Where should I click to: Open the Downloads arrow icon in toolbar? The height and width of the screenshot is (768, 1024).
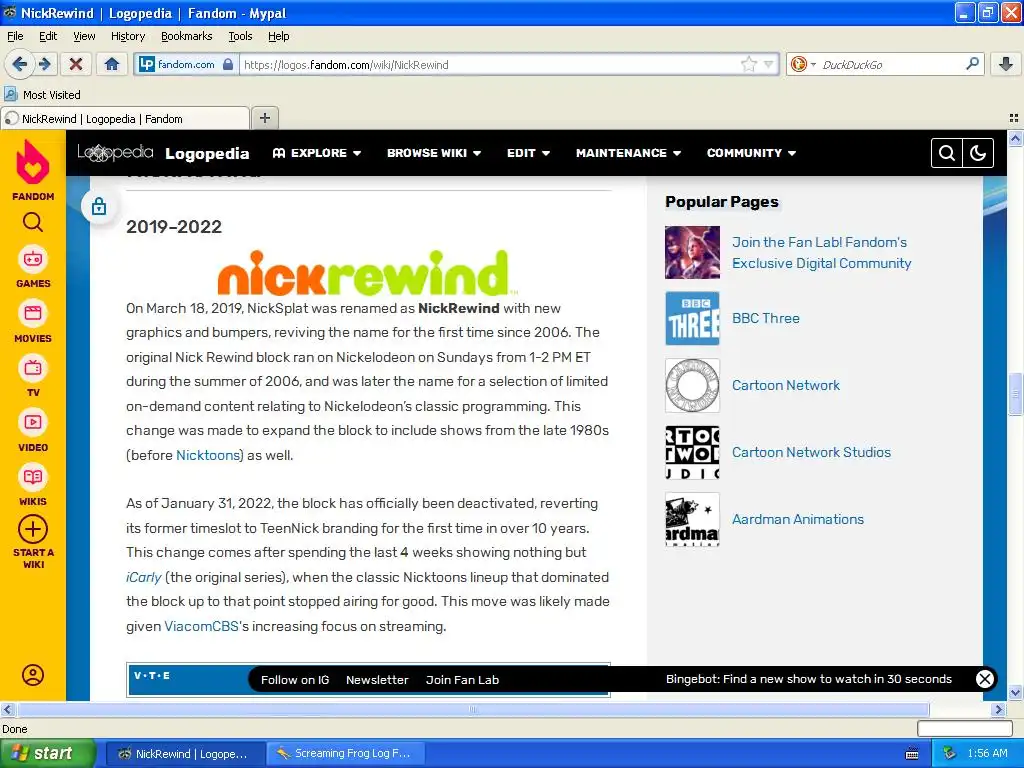[x=1006, y=64]
